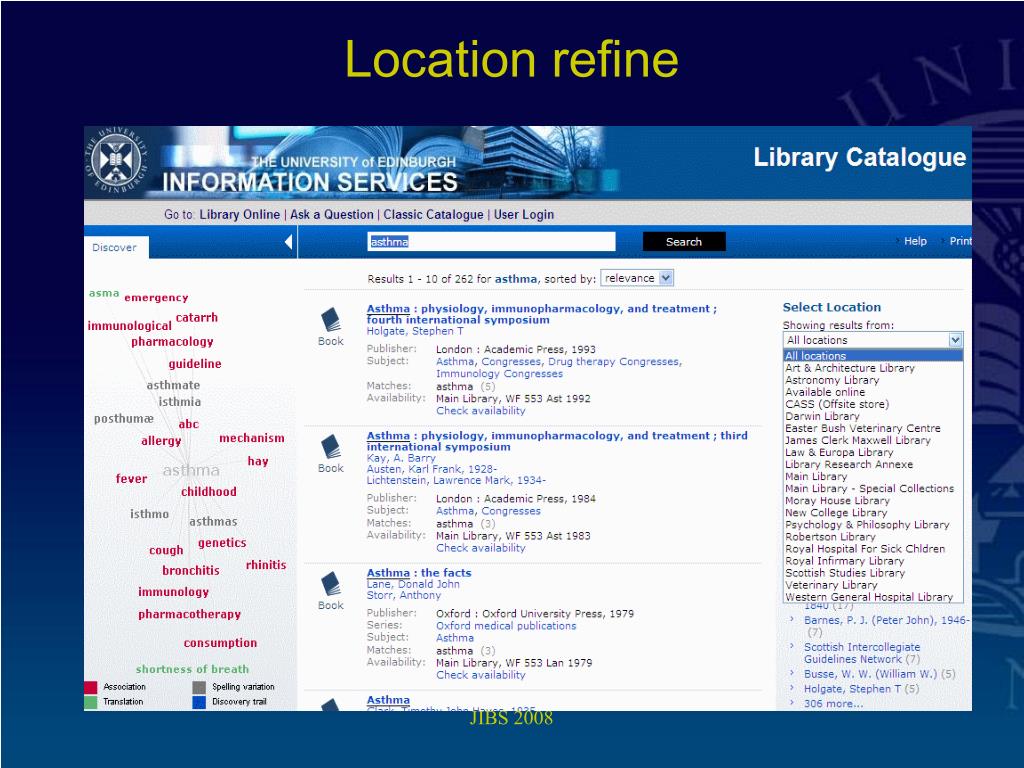Open the Discover tab
Screen dimensions: 1024x768
pos(115,248)
